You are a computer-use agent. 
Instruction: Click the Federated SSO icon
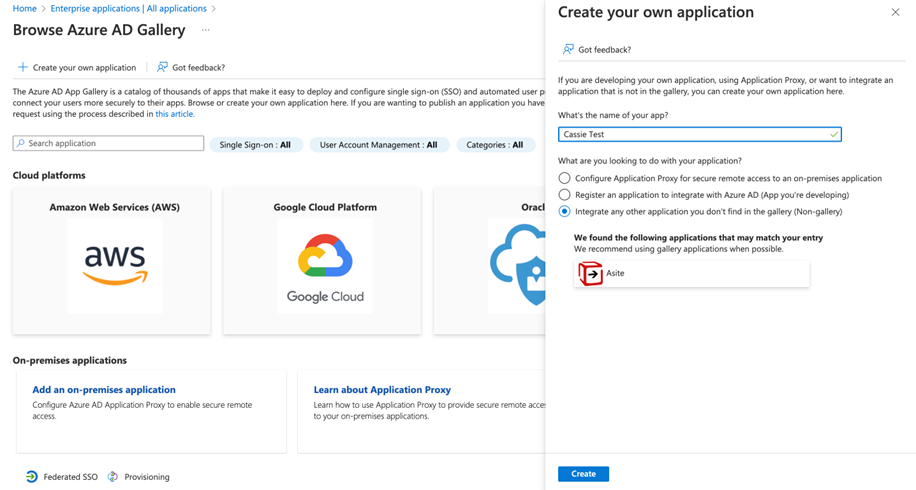tap(32, 477)
